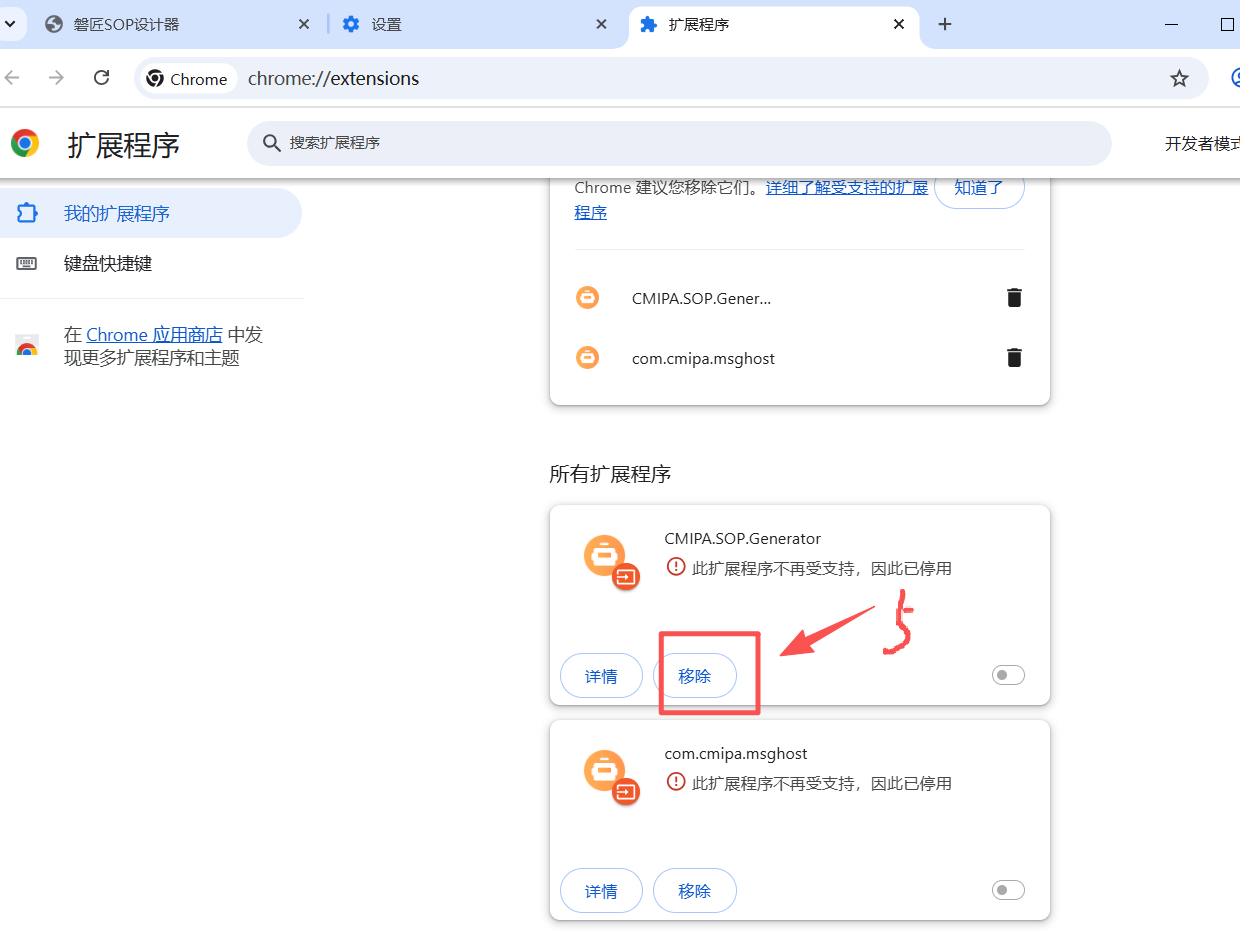
Task: Click CMIPA.SOP.Gener... name in warning list
Action: 701,298
